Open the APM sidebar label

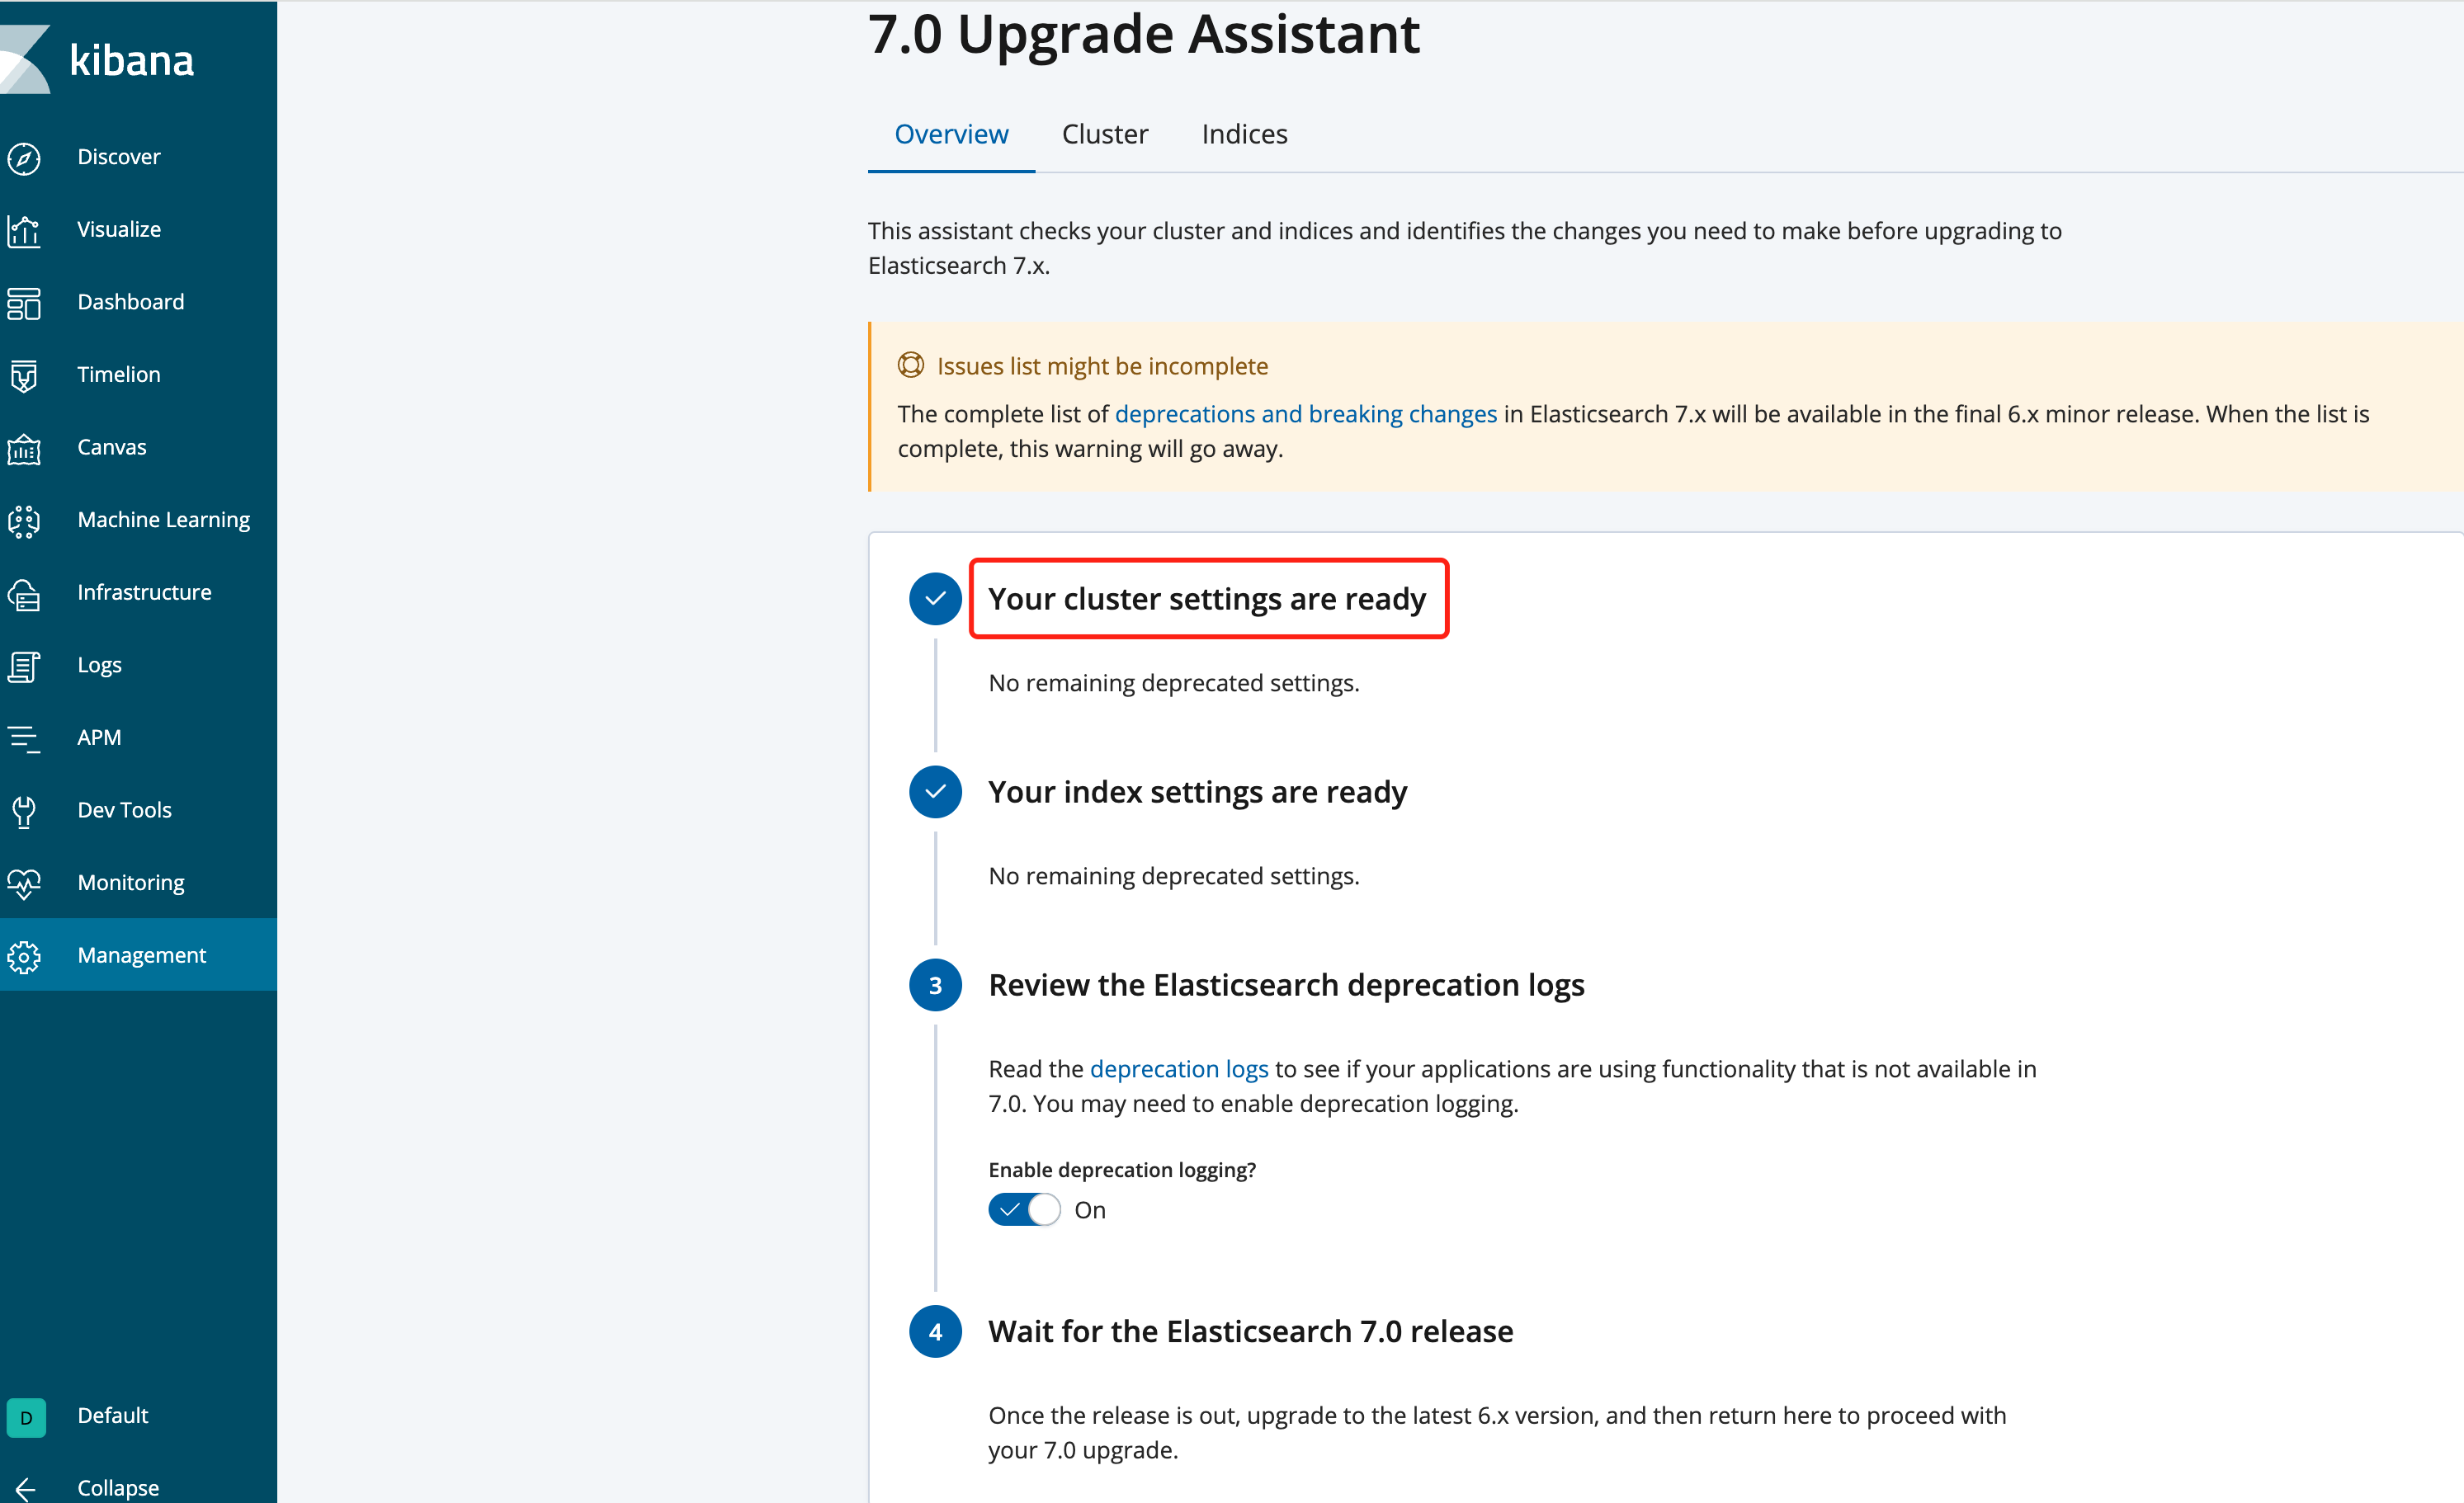[x=99, y=737]
